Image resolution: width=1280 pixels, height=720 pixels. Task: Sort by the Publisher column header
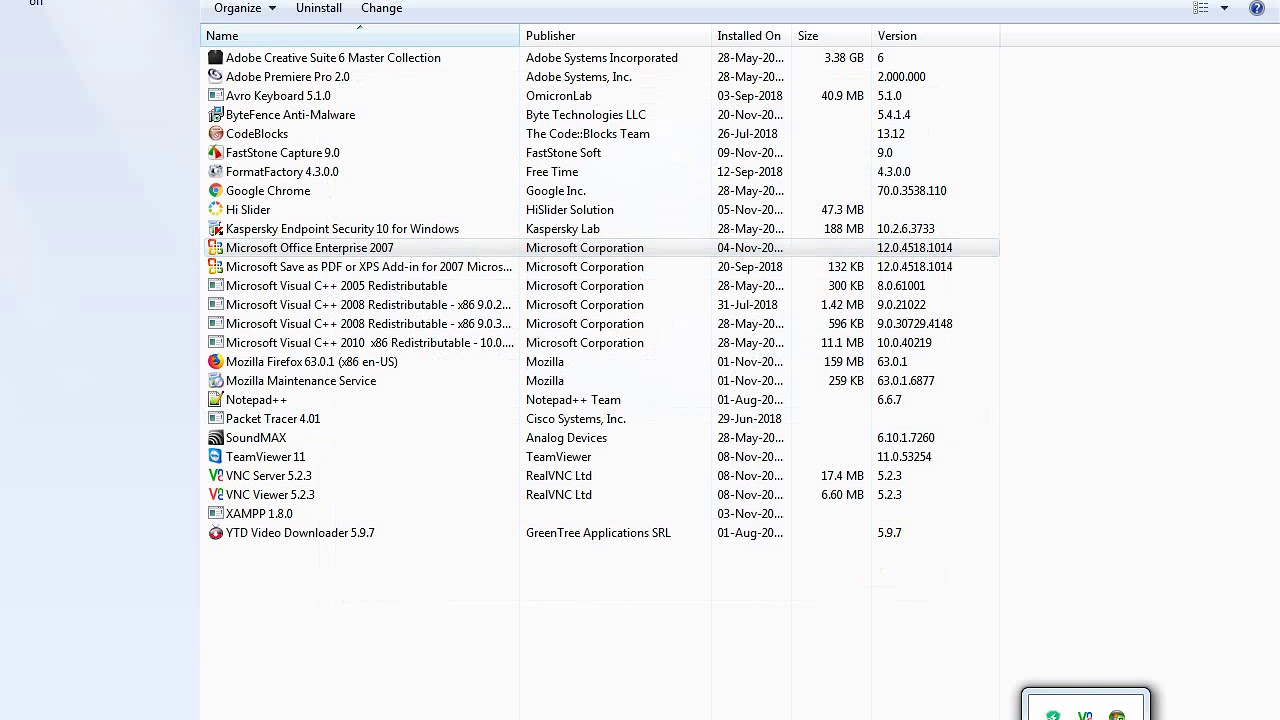coord(615,36)
